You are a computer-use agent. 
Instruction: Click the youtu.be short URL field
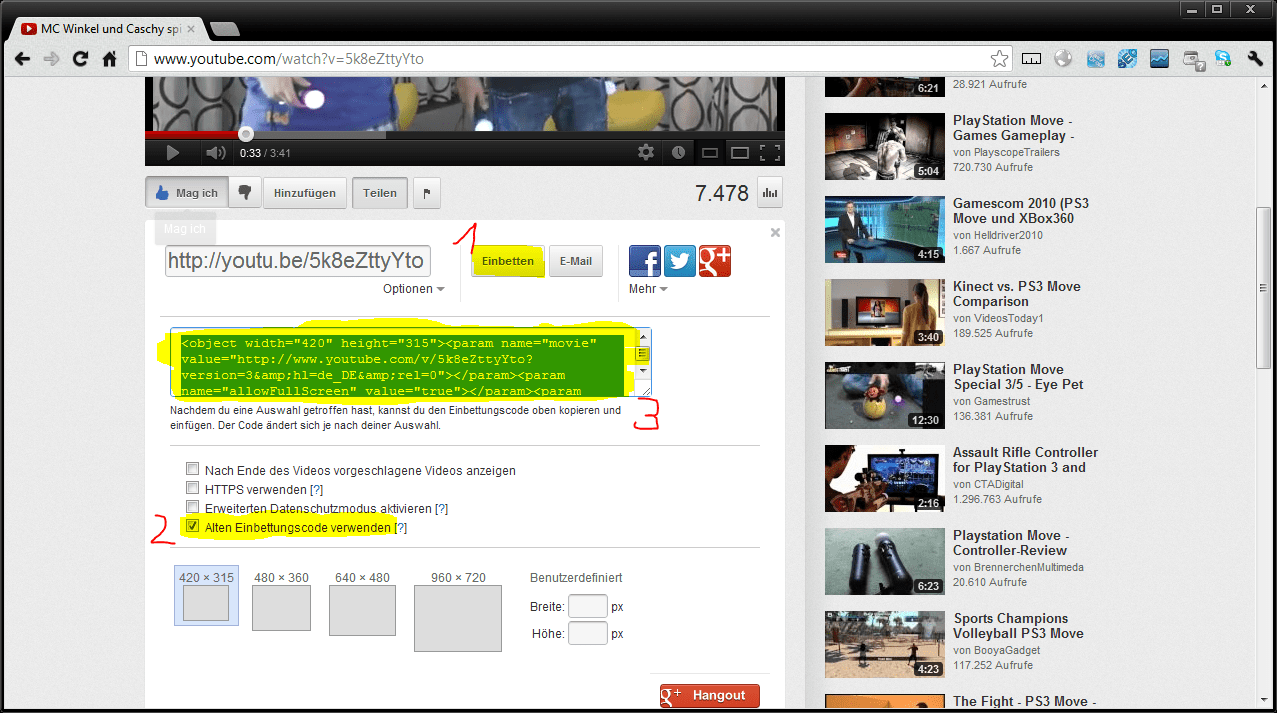pyautogui.click(x=298, y=261)
